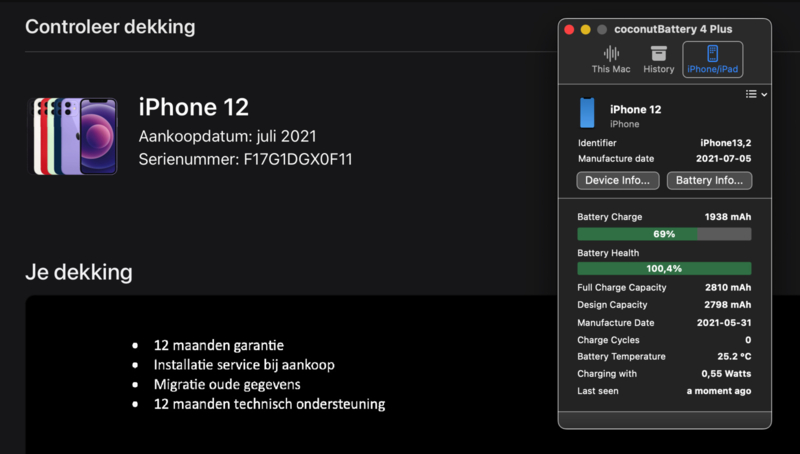Minimize coconutBattery with yellow button
Screen dimensions: 800x454
[x=586, y=30]
